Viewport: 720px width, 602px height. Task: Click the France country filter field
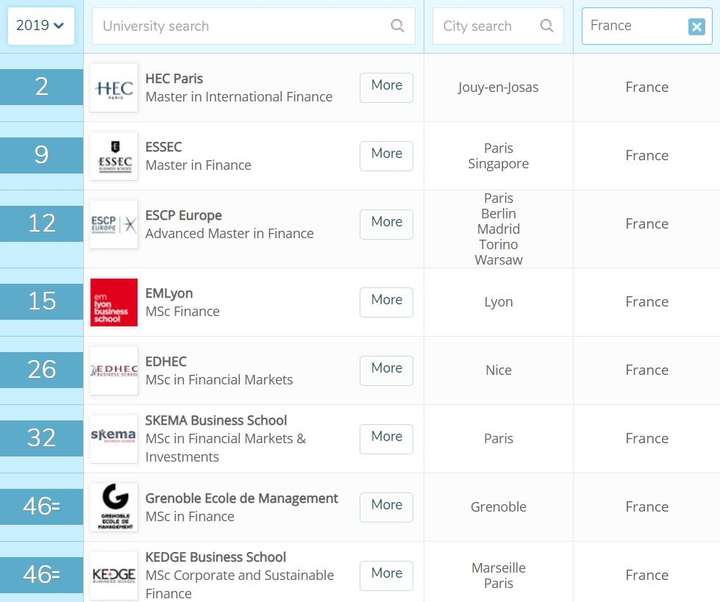[647, 26]
